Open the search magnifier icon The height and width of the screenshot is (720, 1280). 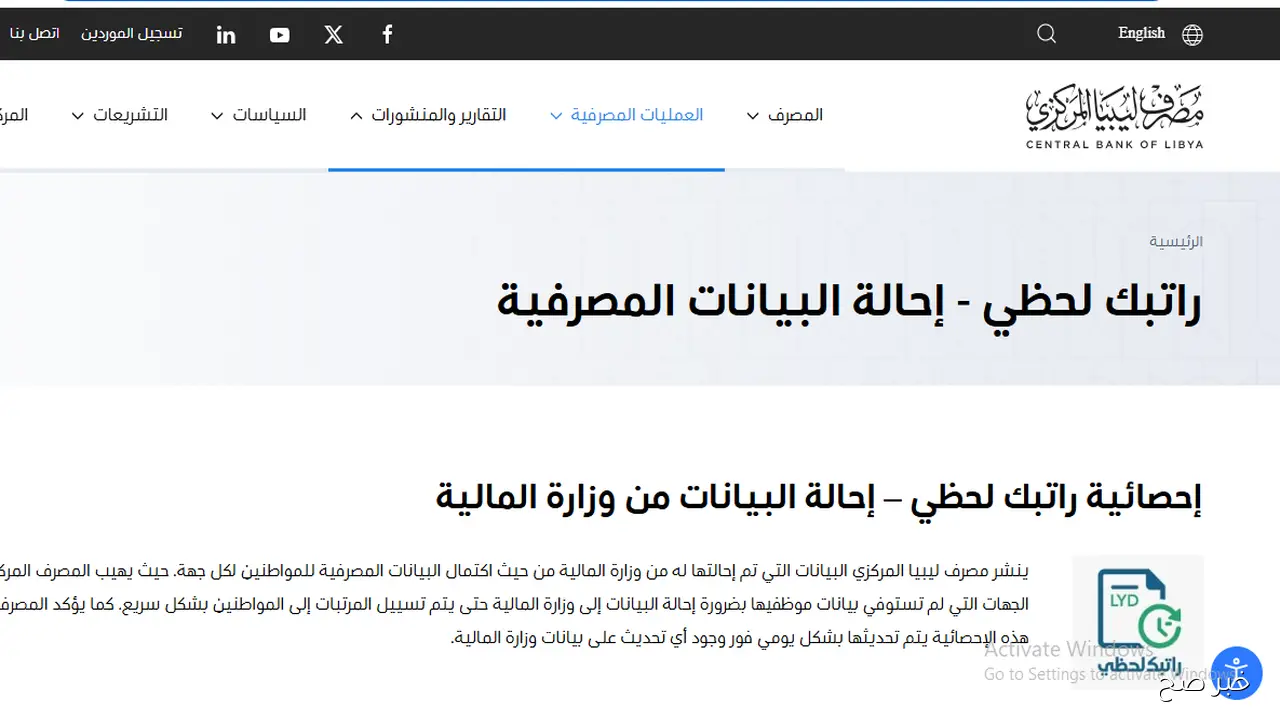[1046, 34]
